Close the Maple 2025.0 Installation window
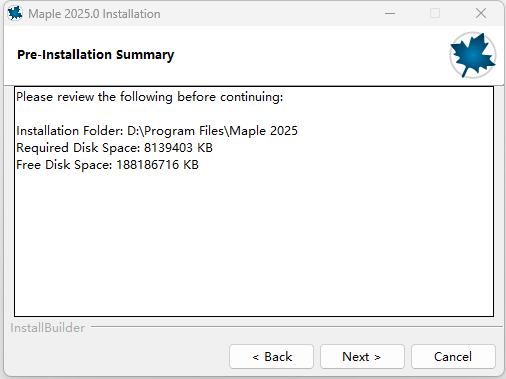 480,14
